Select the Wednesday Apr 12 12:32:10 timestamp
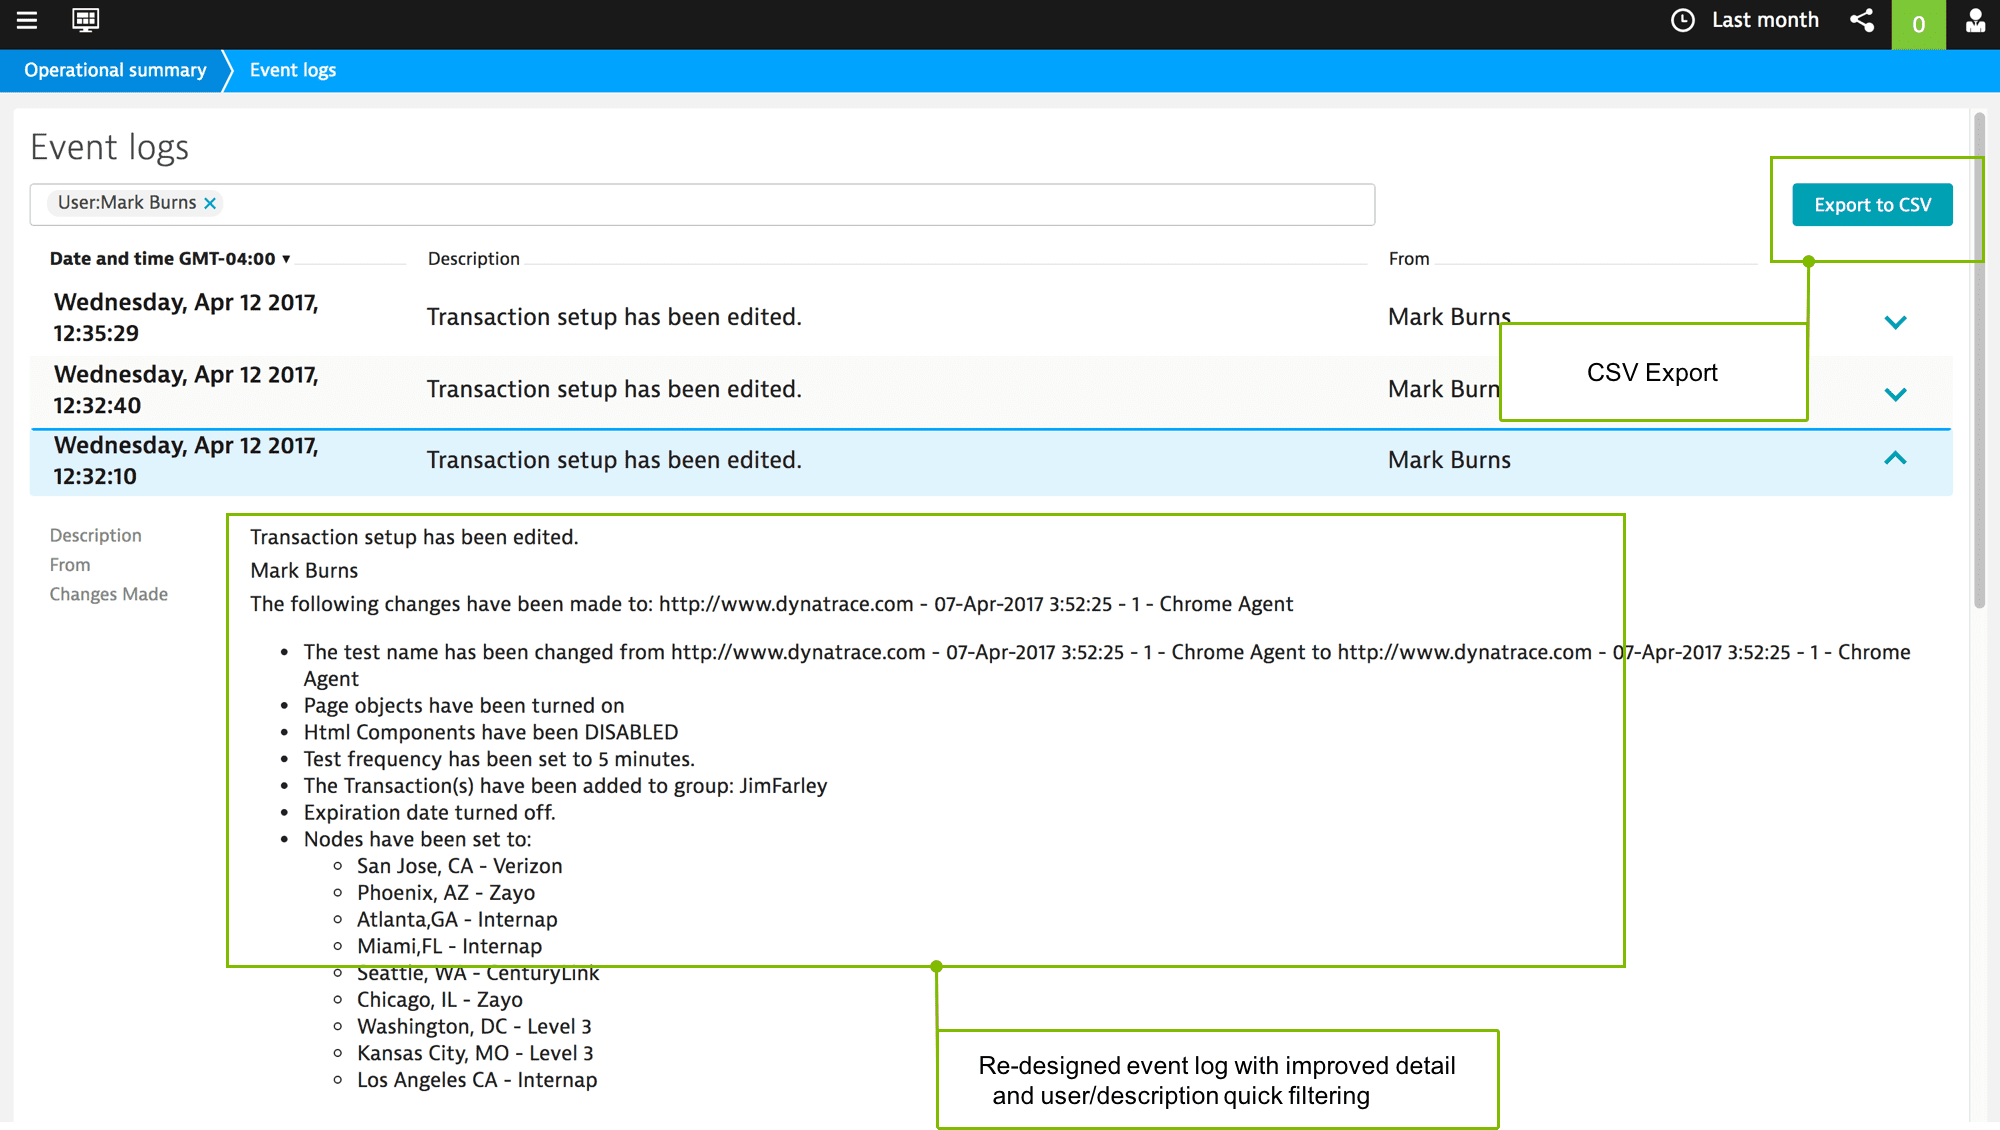 (x=186, y=460)
